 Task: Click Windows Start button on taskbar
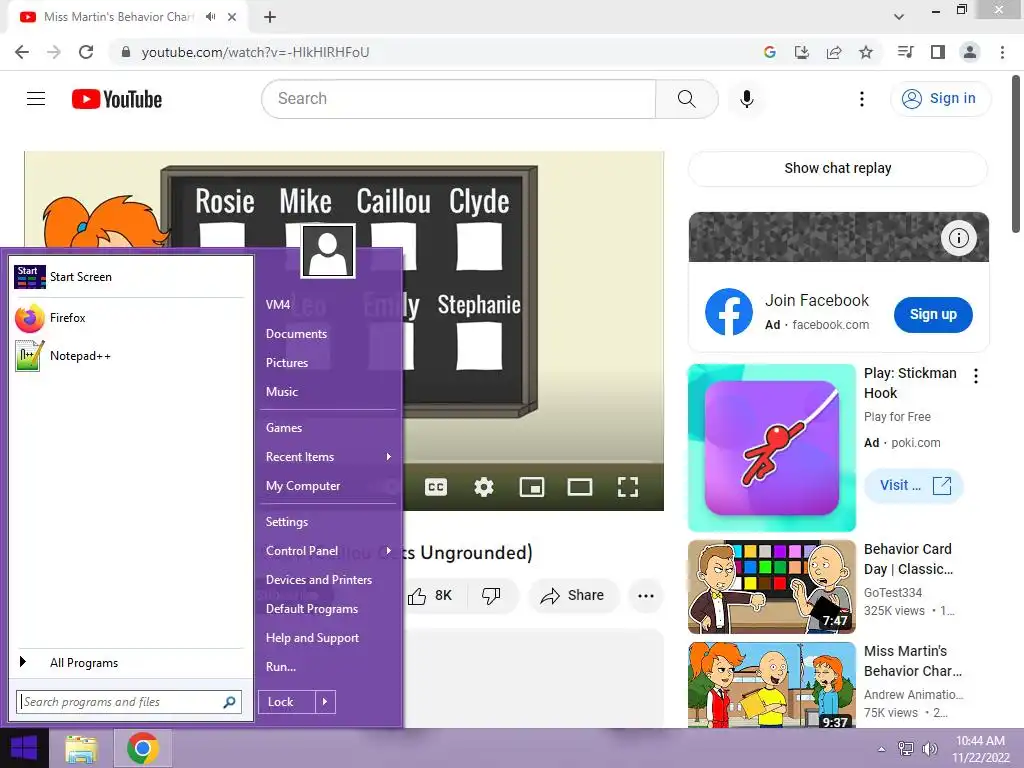24,748
